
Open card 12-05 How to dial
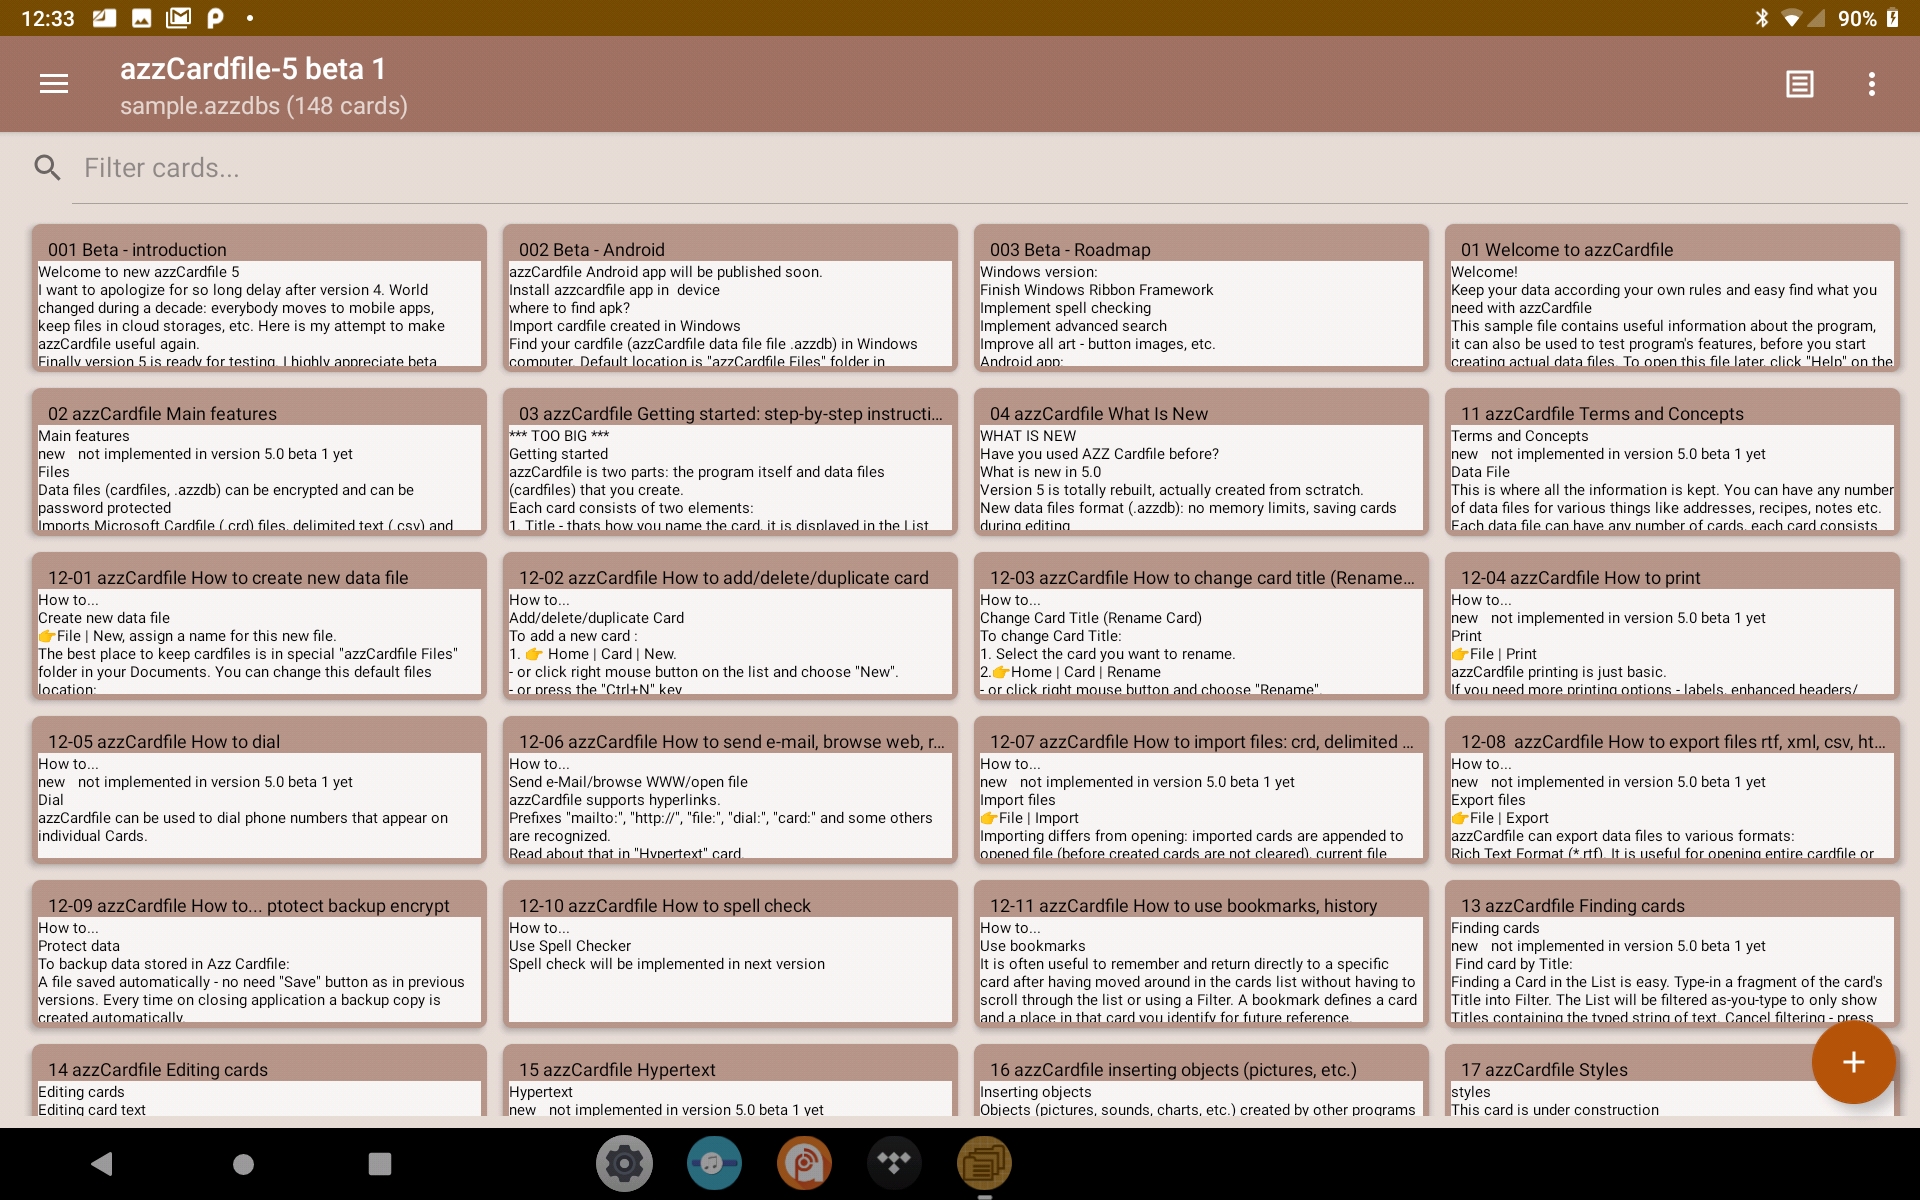259,789
